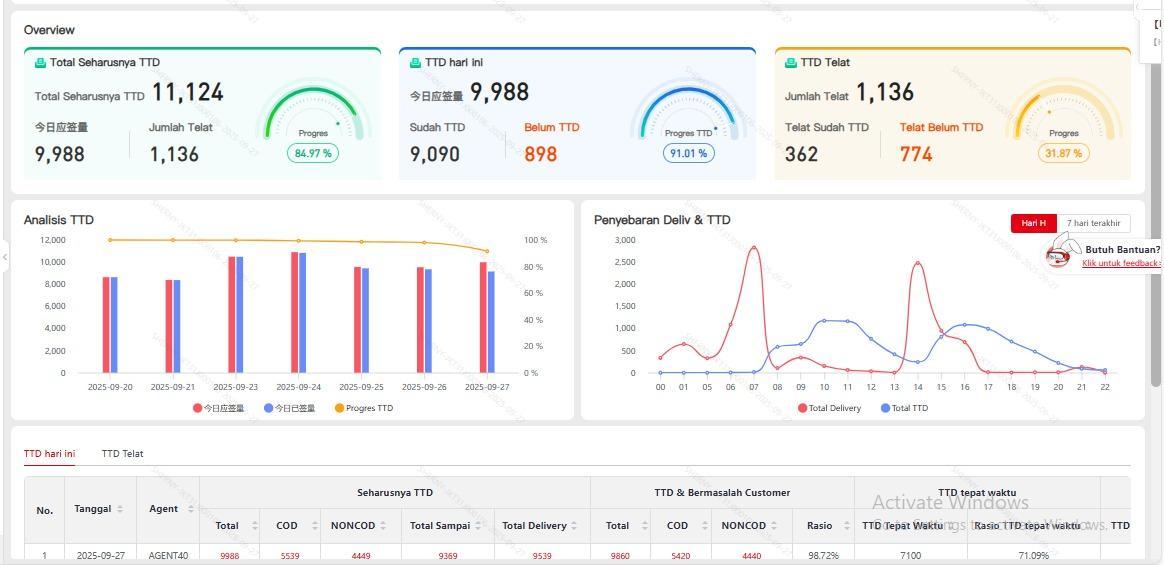Viewport: 1164px width, 565px height.
Task: Collapse left sidebar with edge arrow
Action: (5, 257)
